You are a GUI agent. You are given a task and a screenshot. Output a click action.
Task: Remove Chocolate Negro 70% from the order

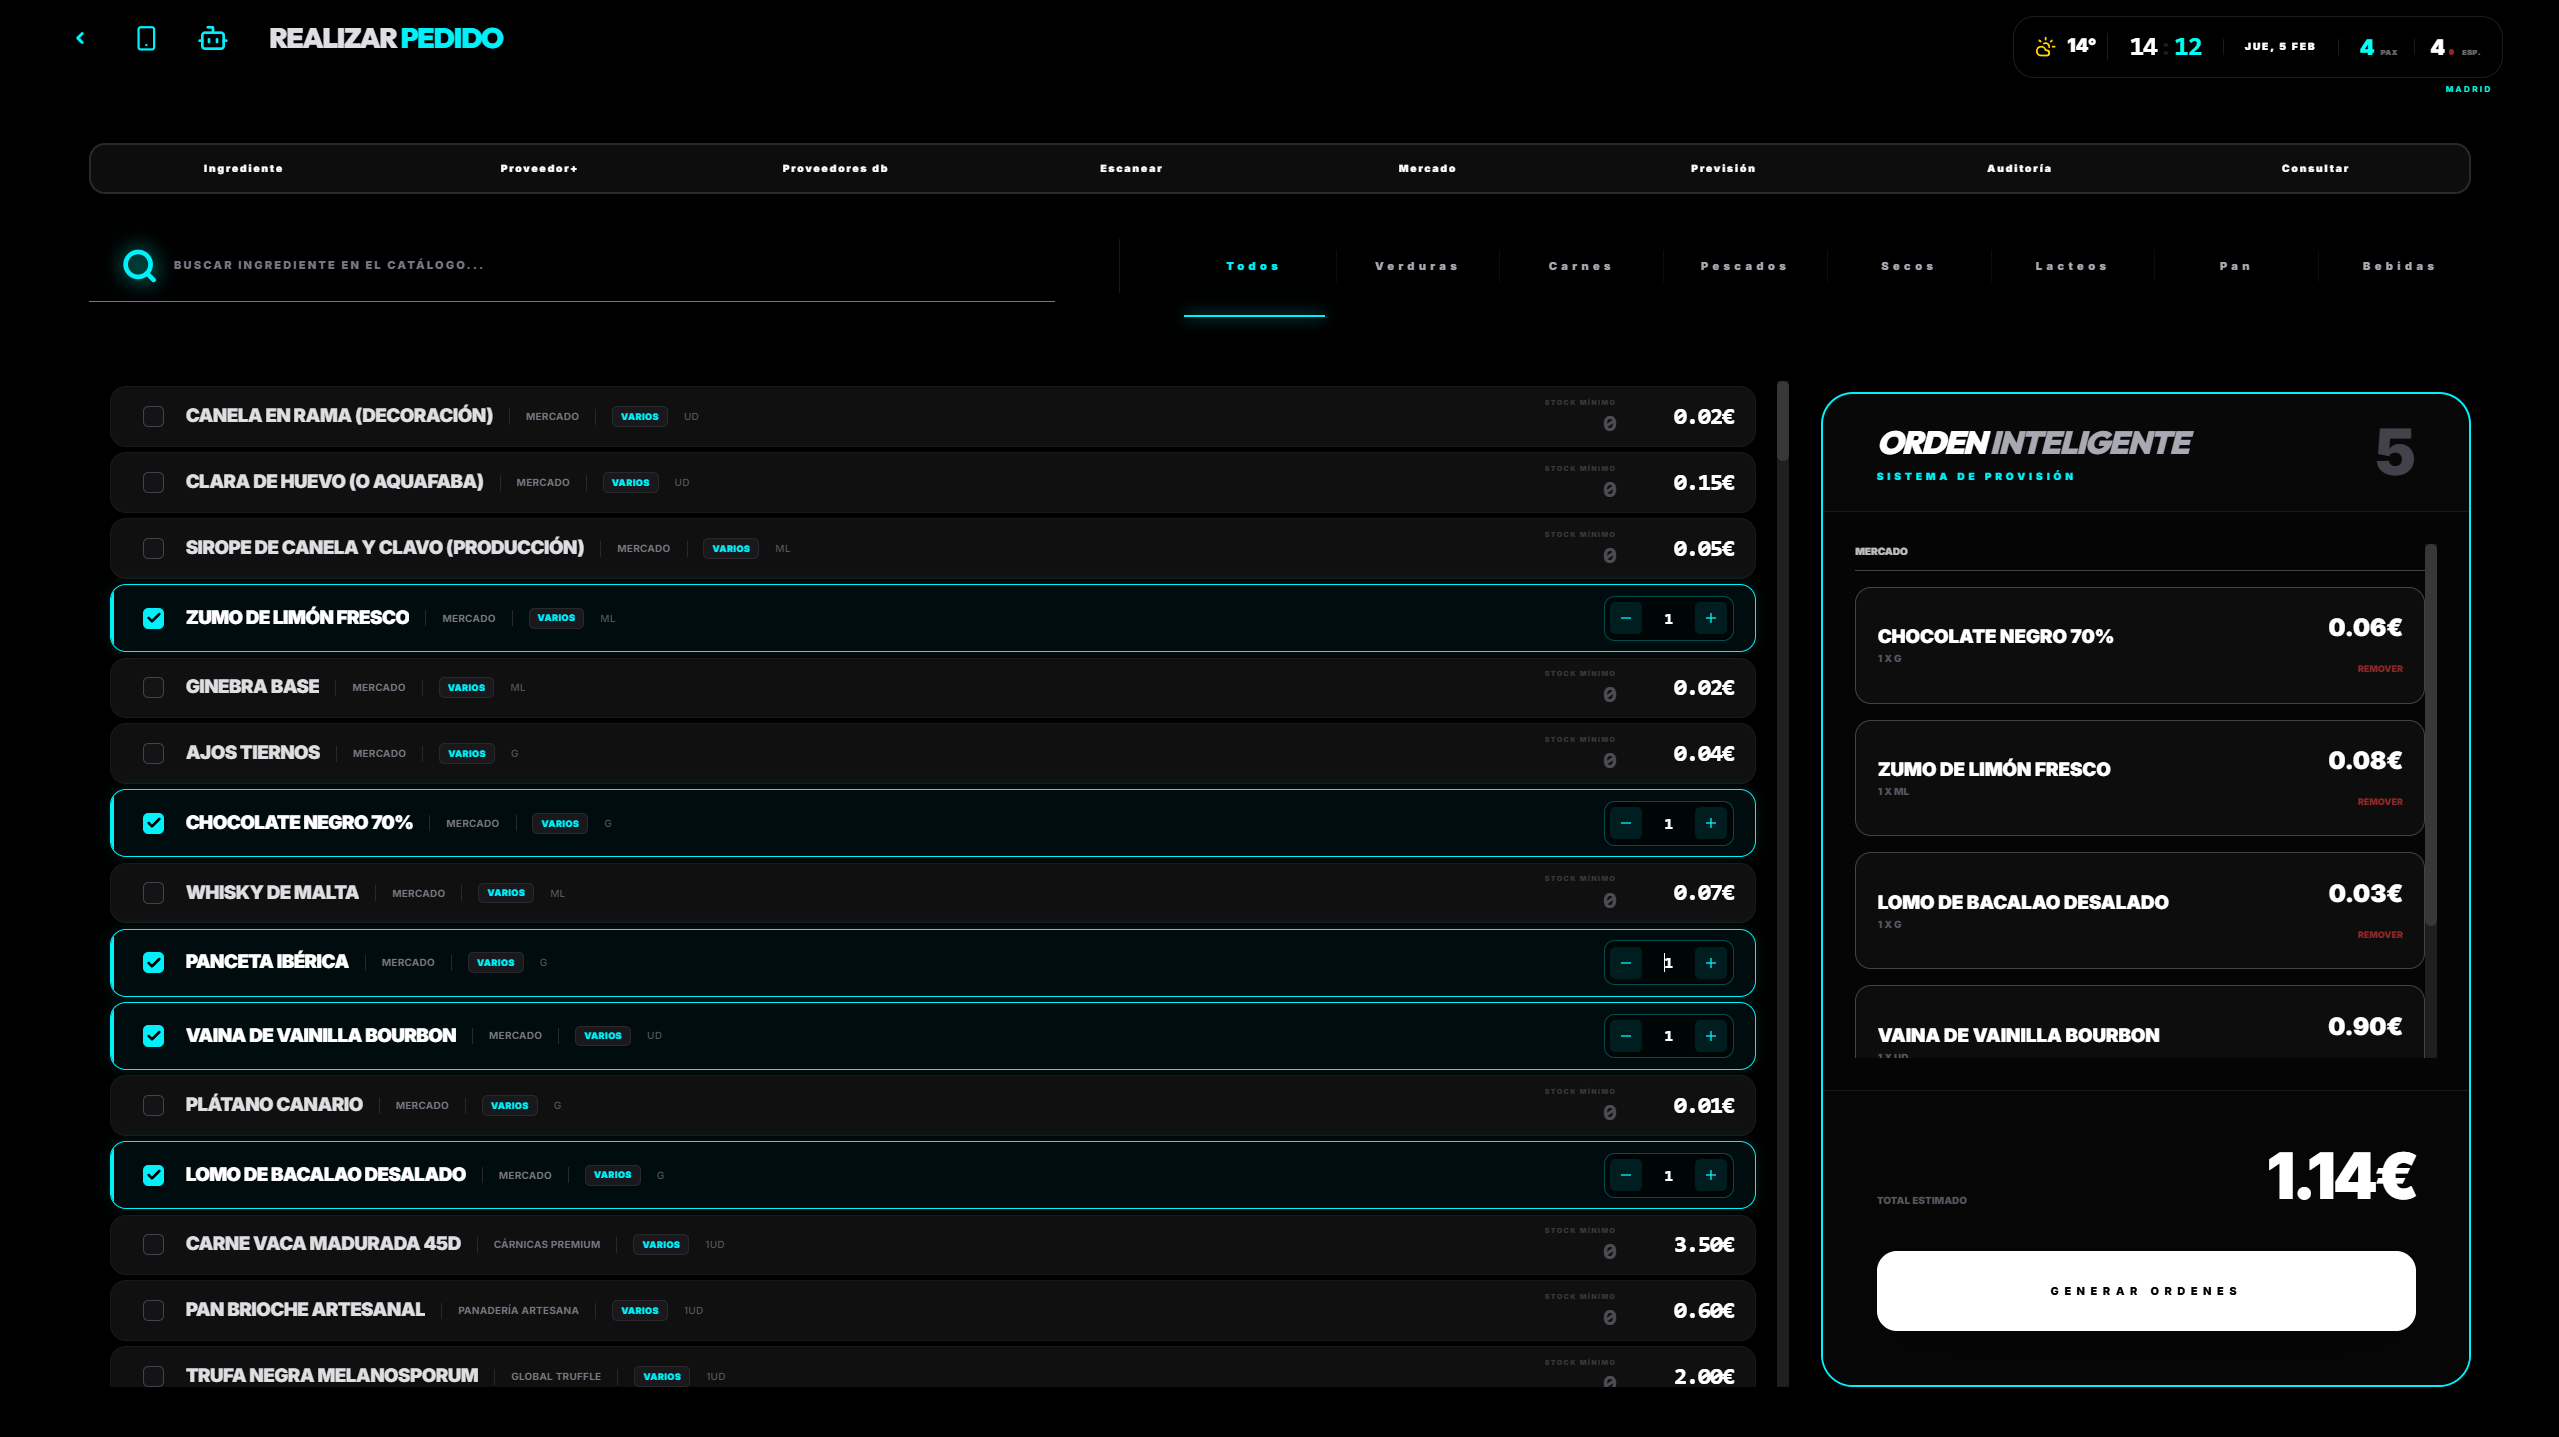(x=2378, y=668)
